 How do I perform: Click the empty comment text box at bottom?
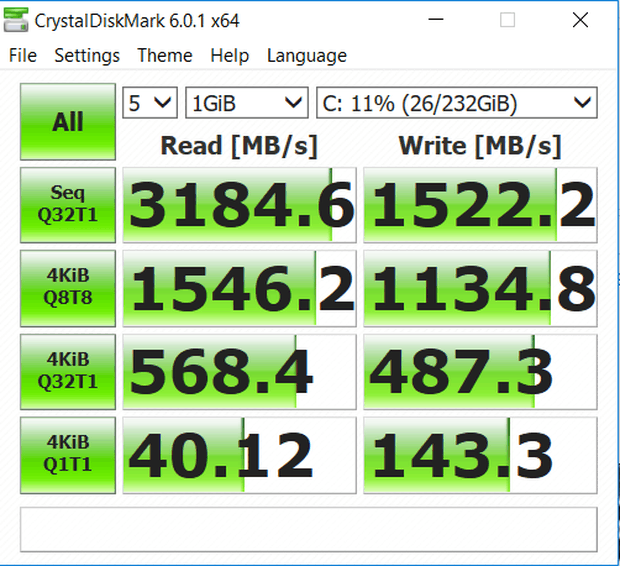tap(309, 530)
